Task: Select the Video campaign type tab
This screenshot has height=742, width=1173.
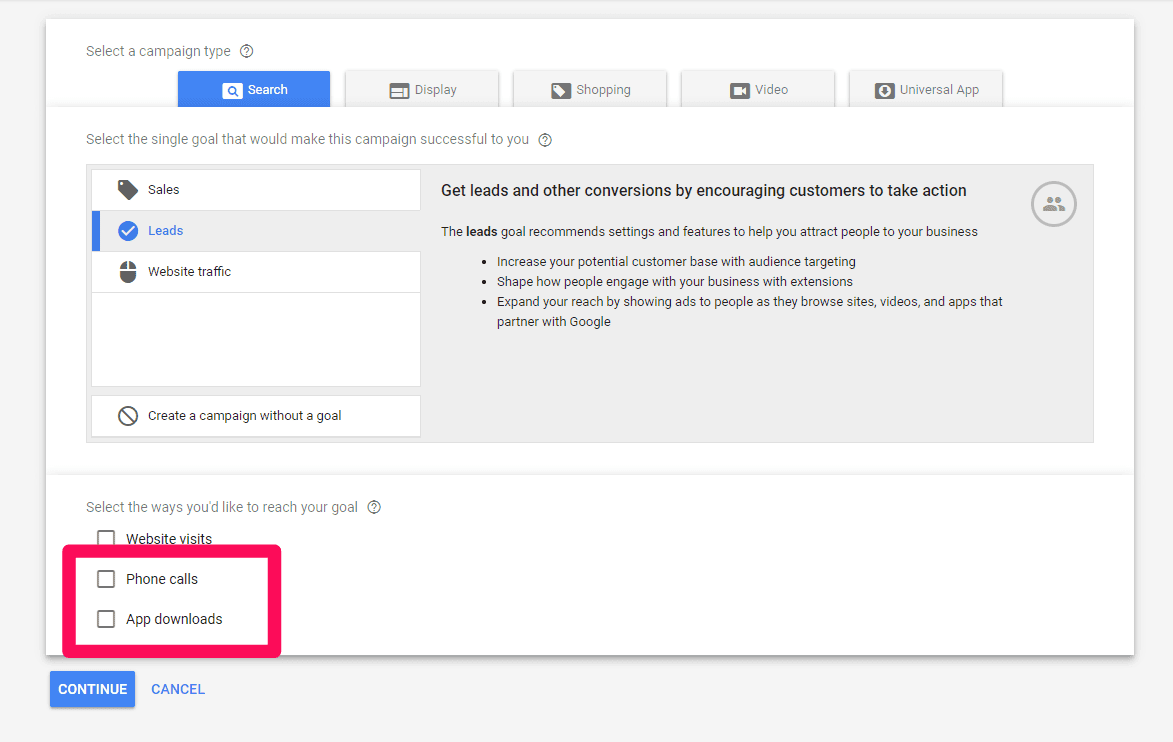Action: pyautogui.click(x=758, y=90)
